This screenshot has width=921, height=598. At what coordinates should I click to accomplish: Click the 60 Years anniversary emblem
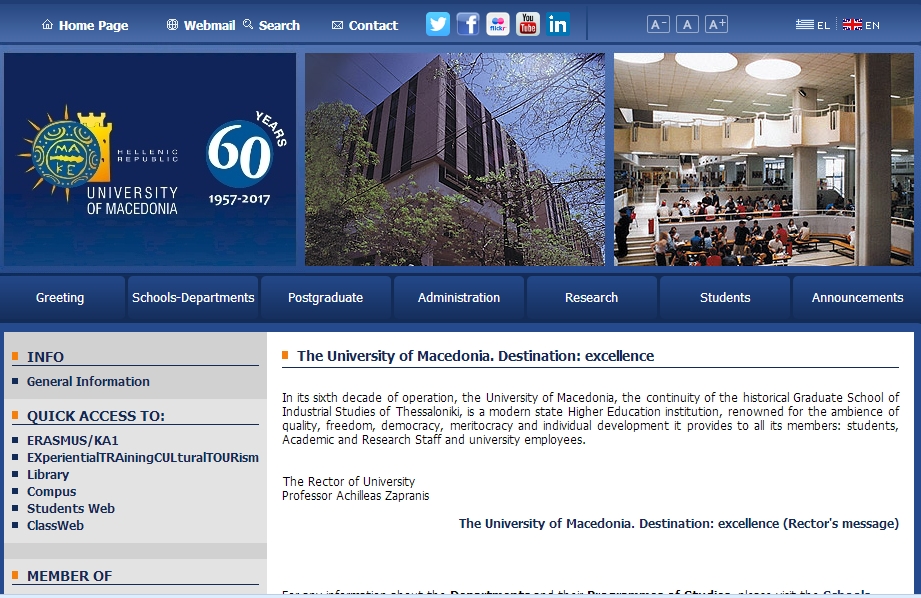pos(245,159)
